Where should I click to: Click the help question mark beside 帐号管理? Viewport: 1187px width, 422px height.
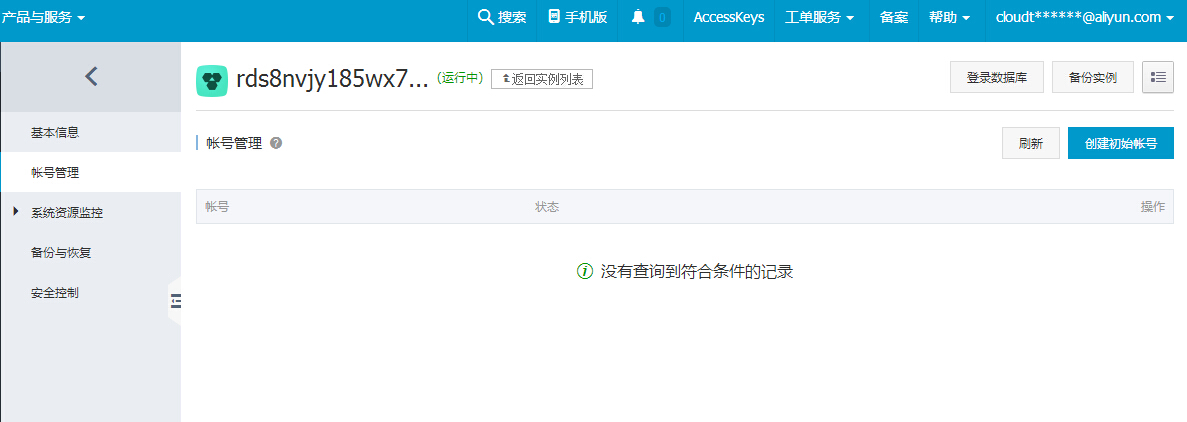click(x=276, y=144)
